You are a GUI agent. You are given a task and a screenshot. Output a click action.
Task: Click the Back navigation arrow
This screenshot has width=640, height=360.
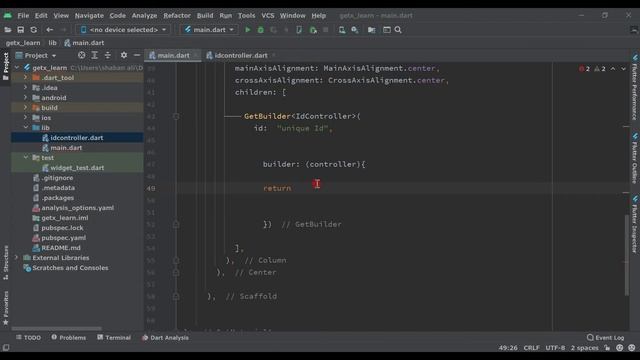49,30
